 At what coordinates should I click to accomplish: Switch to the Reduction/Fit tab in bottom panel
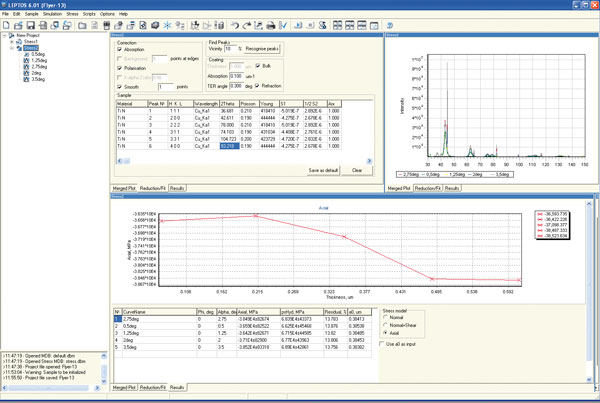152,386
